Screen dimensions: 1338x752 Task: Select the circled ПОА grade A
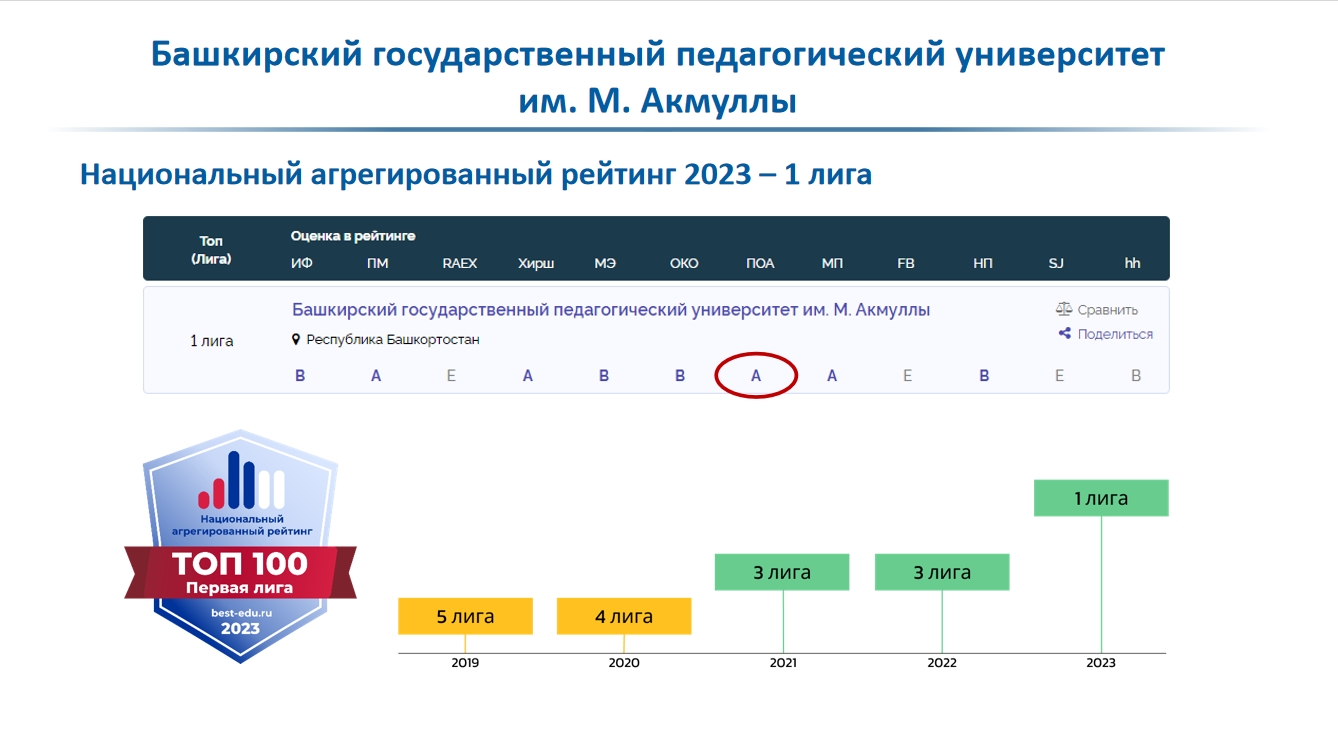756,376
